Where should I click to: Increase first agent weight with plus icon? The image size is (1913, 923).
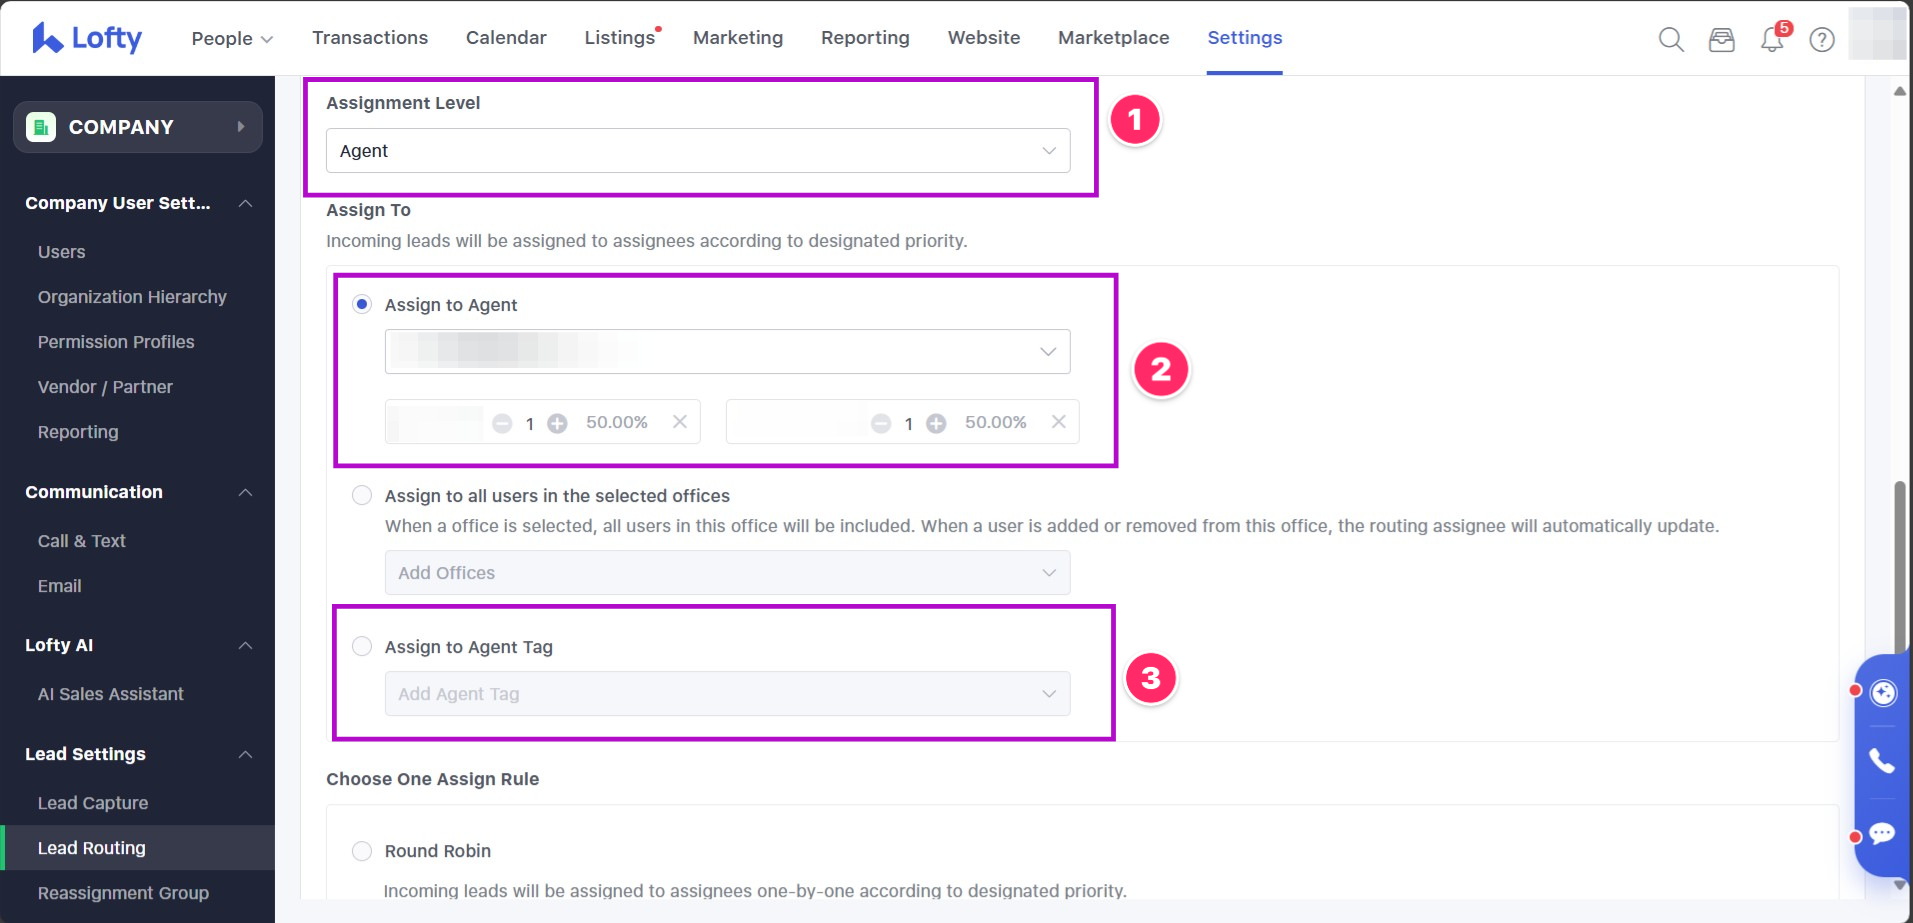pyautogui.click(x=557, y=423)
